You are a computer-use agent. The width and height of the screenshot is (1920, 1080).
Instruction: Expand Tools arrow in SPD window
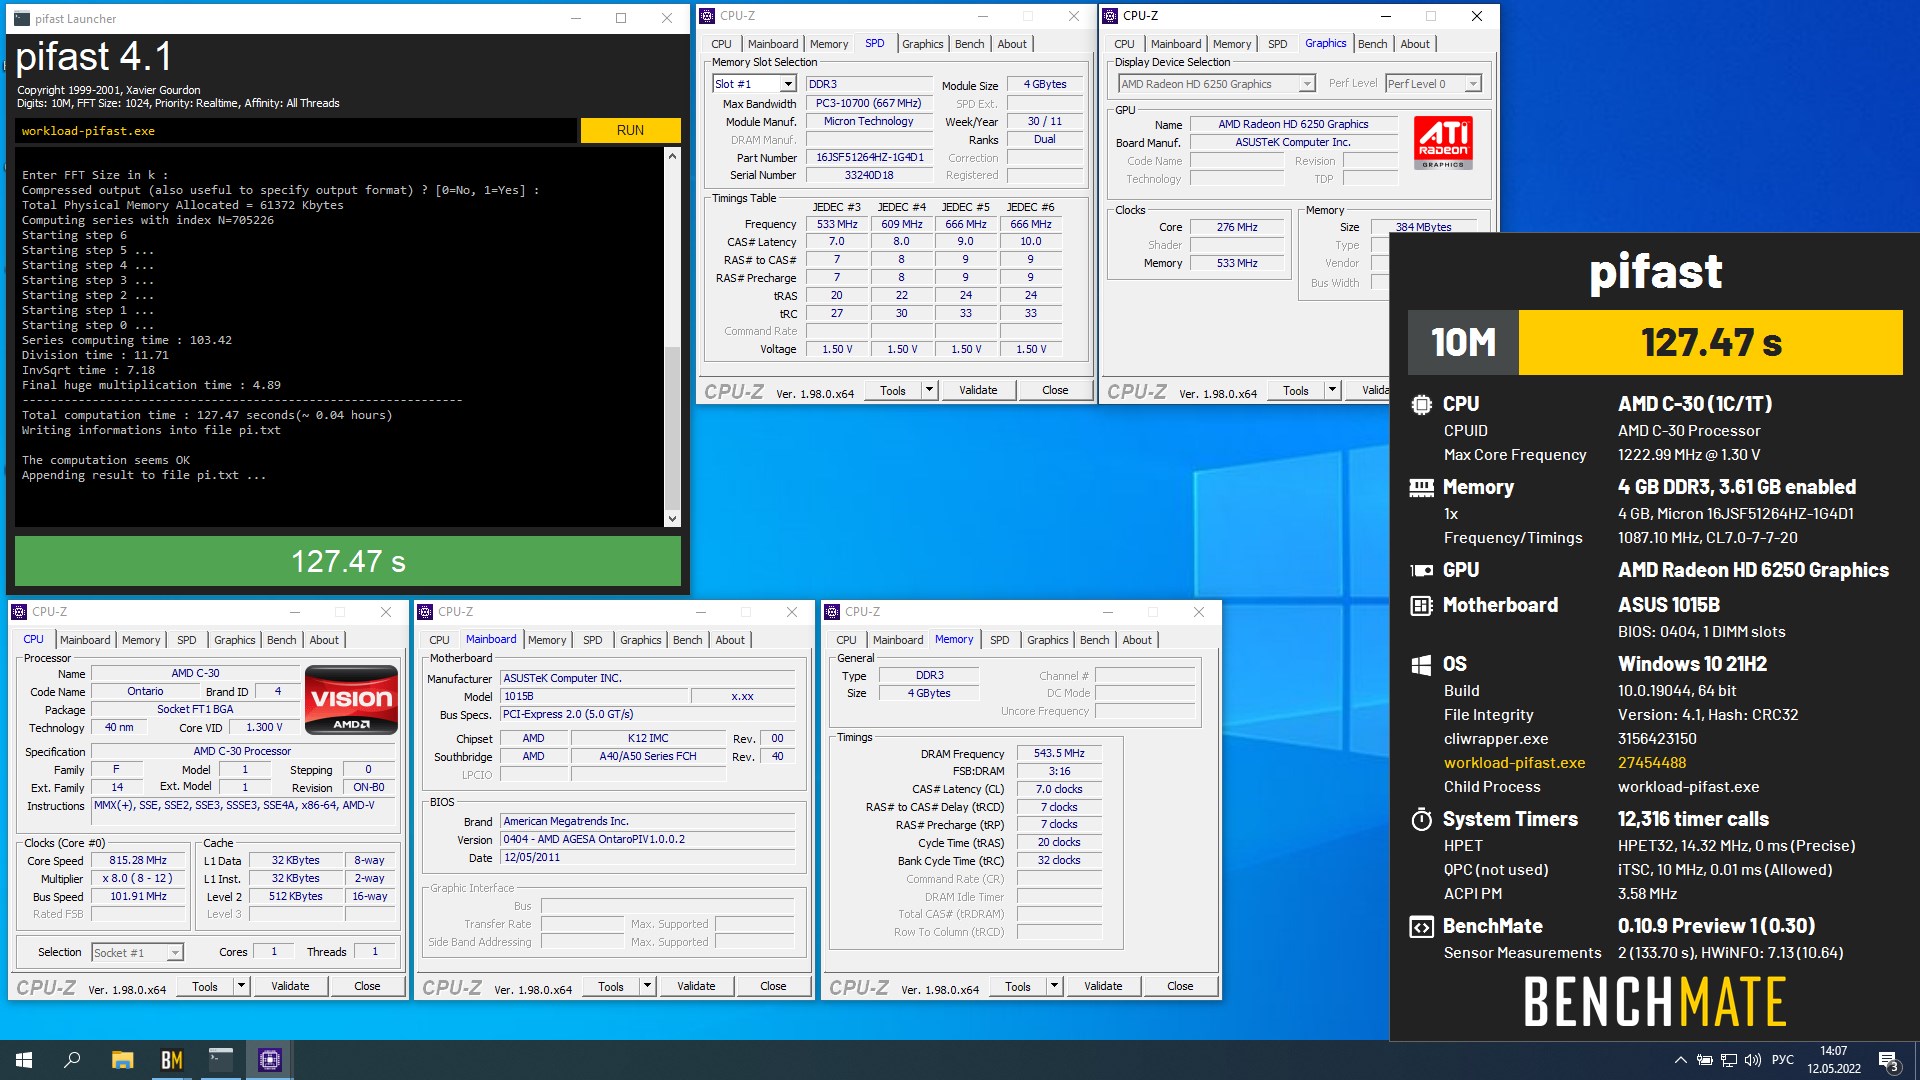tap(929, 390)
